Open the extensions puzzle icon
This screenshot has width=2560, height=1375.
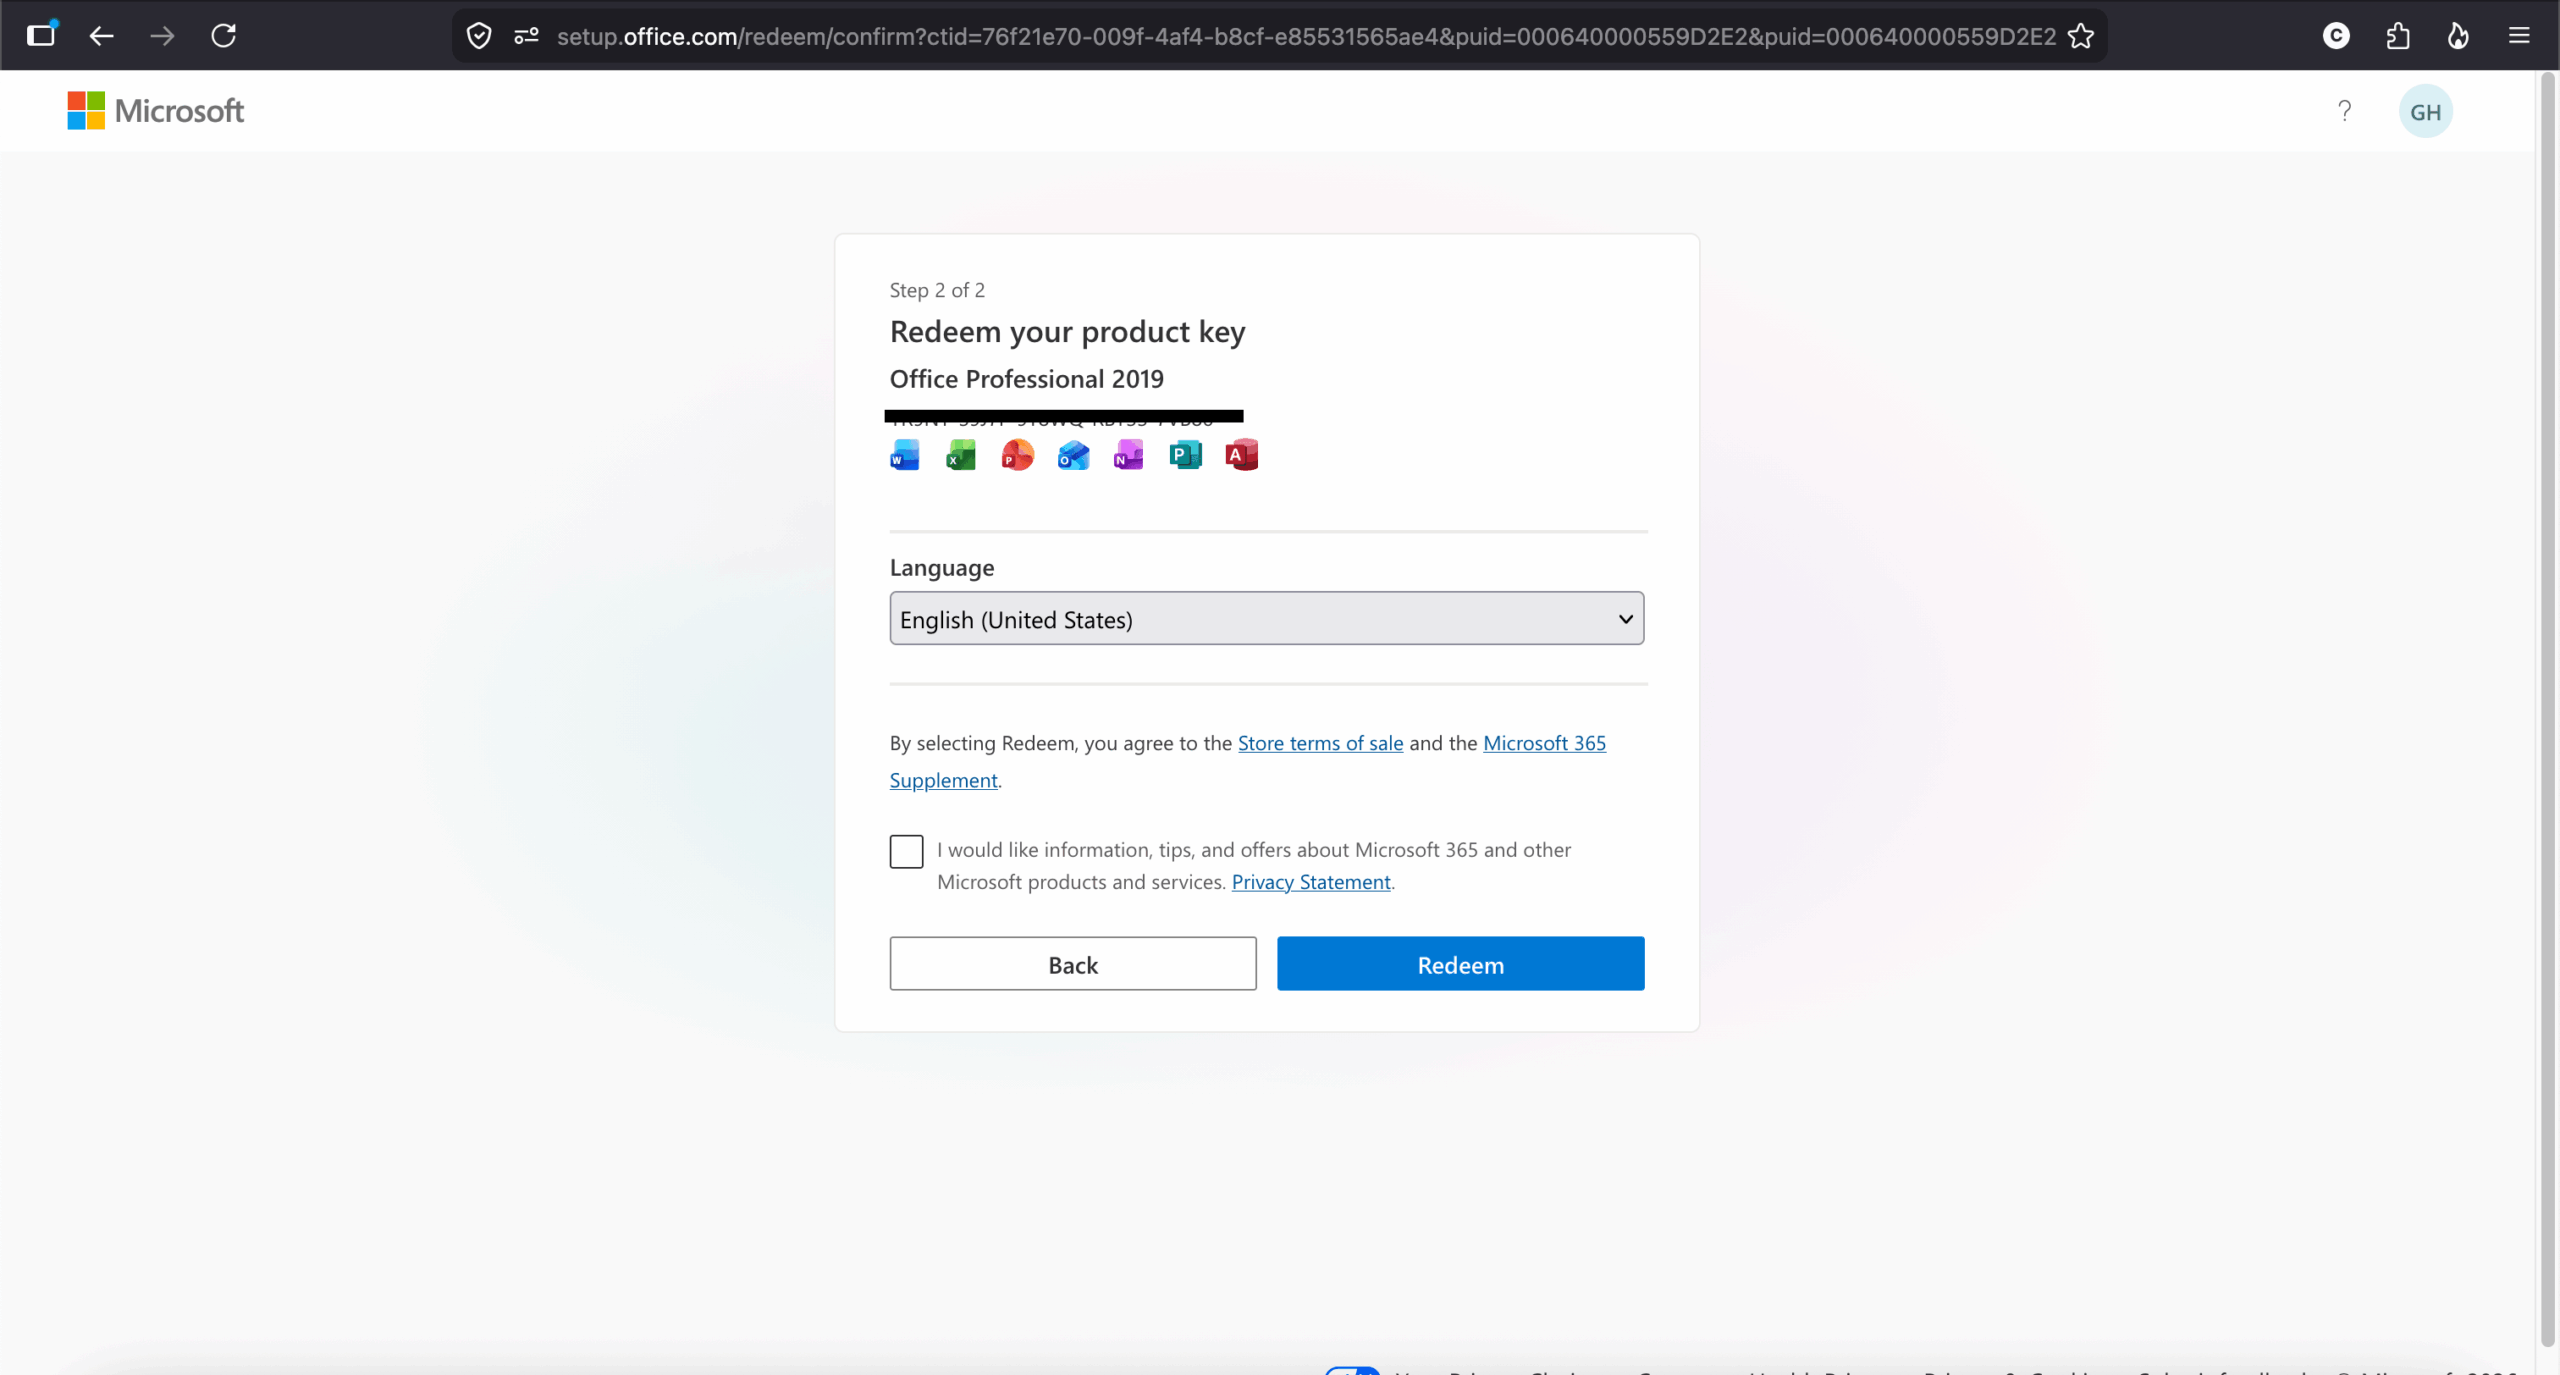(2397, 36)
